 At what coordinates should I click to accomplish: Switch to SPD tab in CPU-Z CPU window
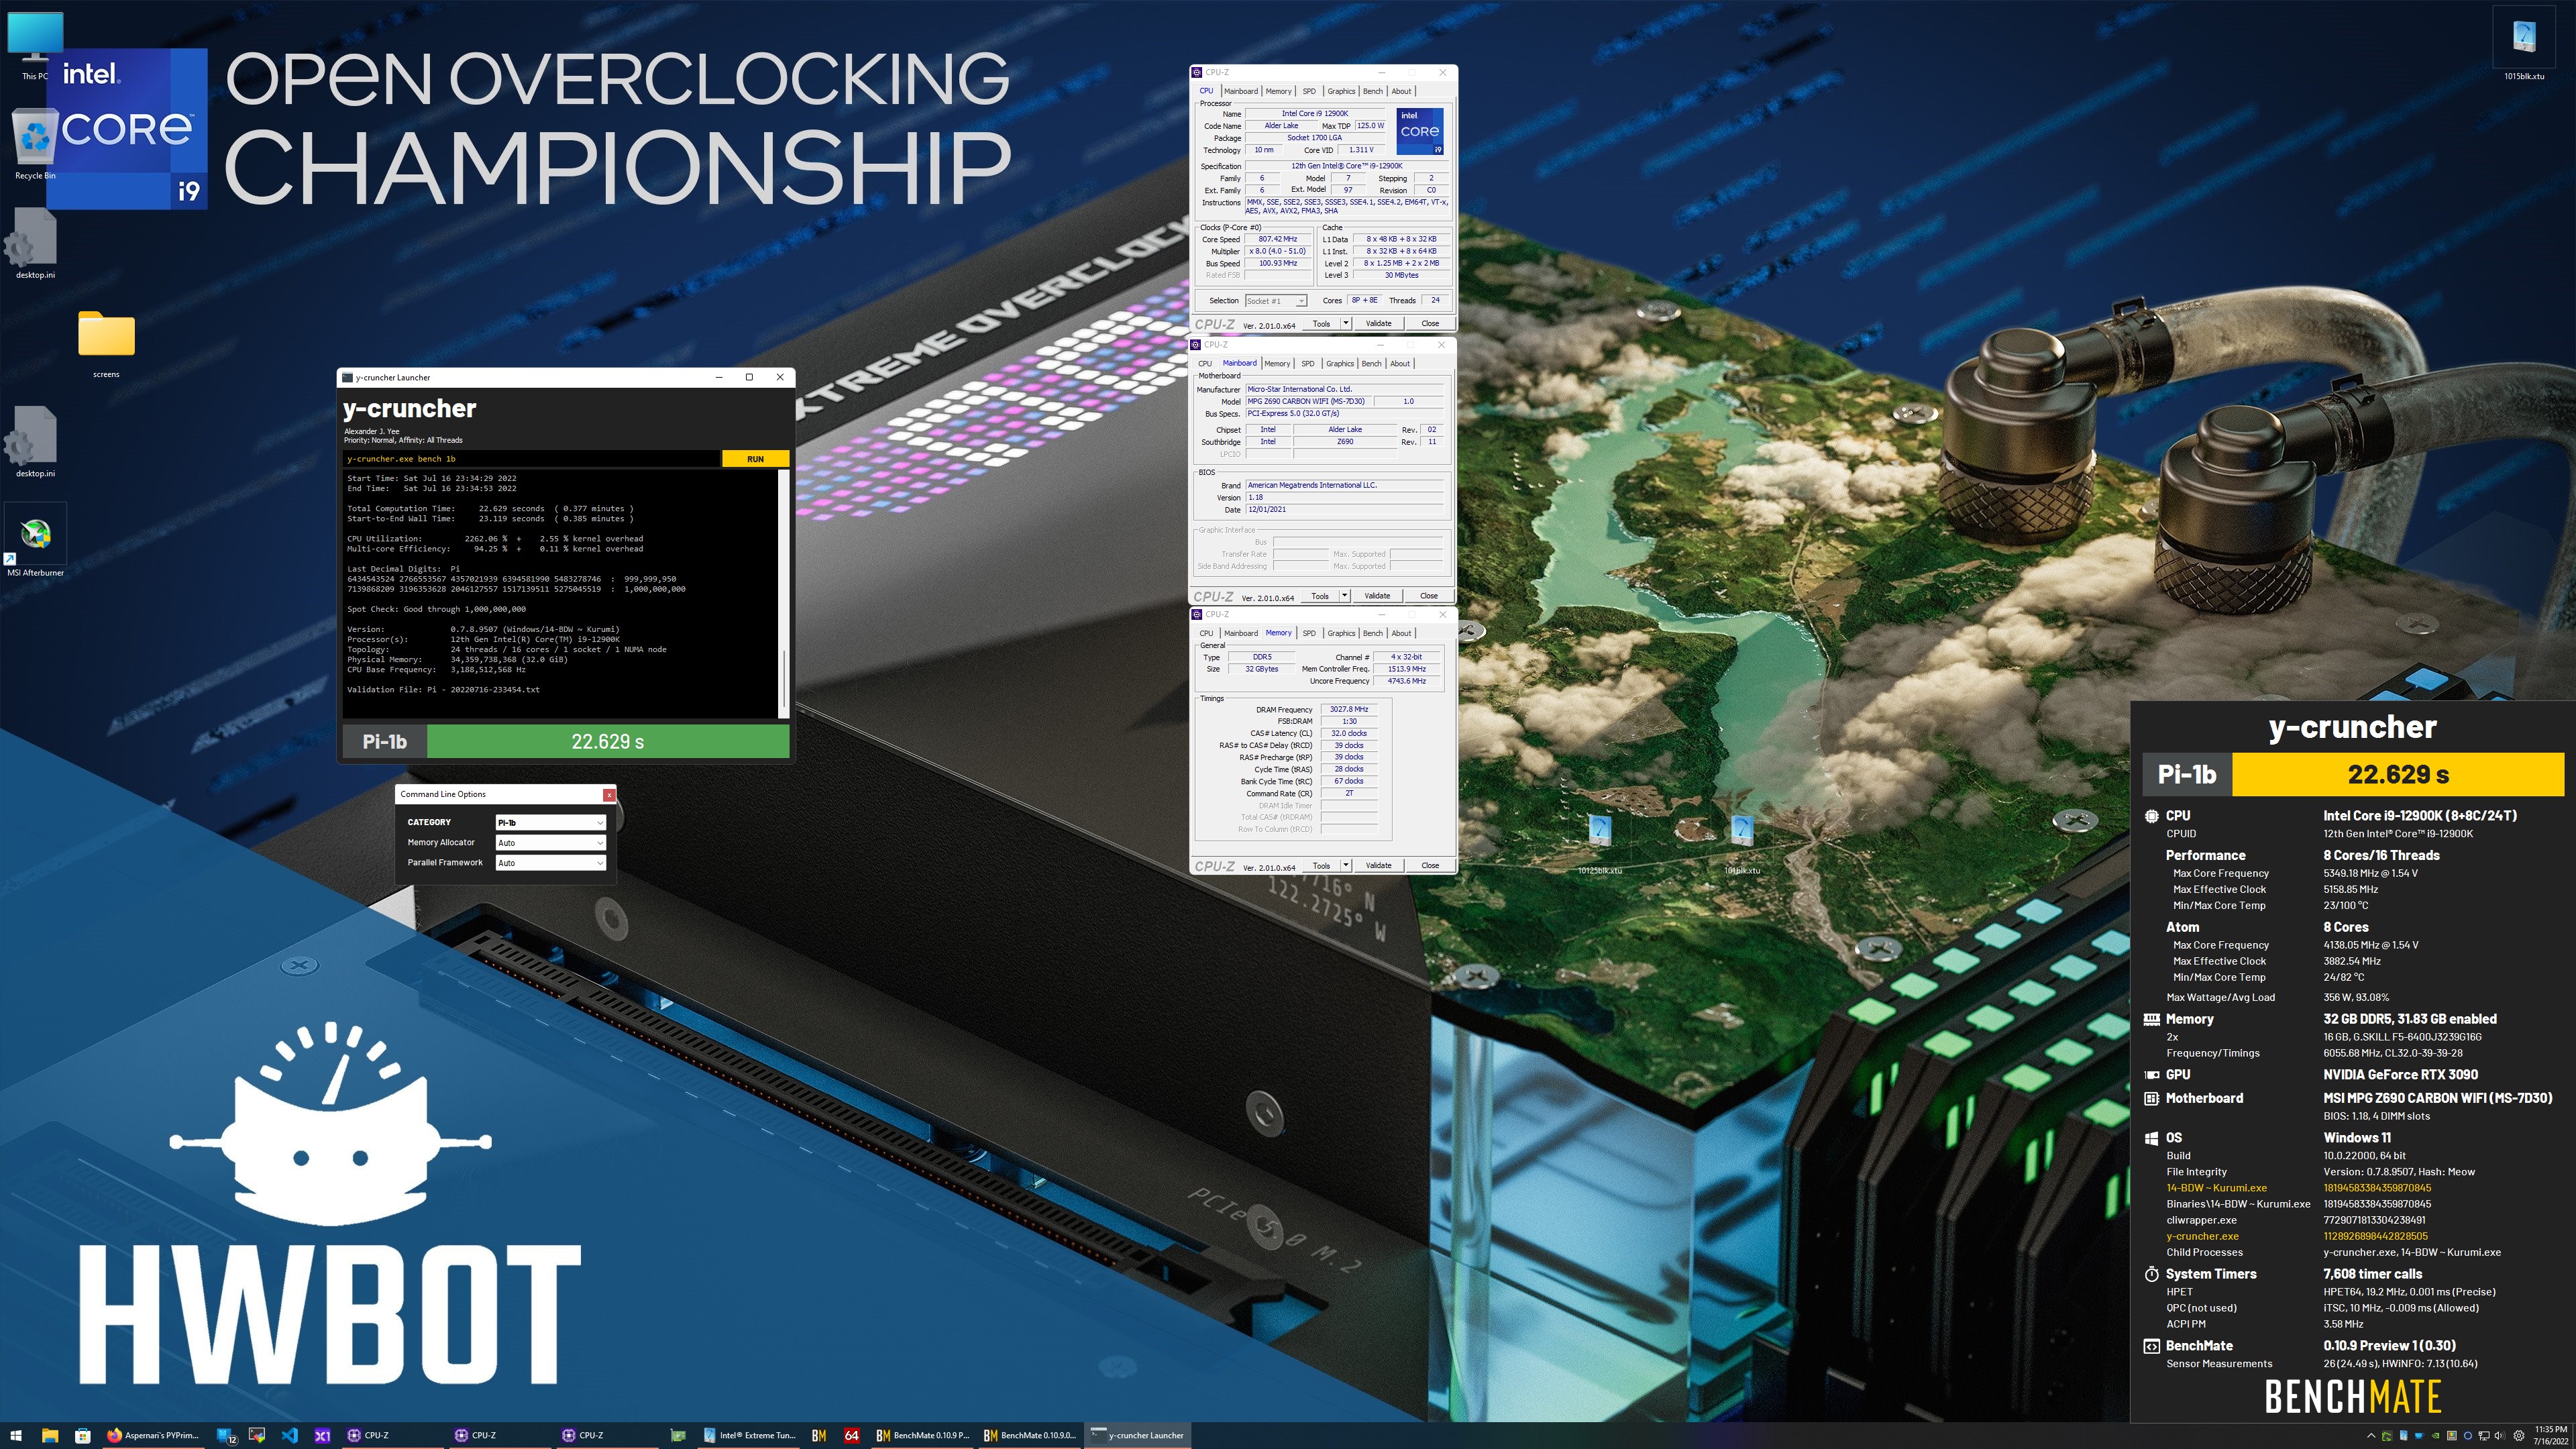tap(1309, 91)
